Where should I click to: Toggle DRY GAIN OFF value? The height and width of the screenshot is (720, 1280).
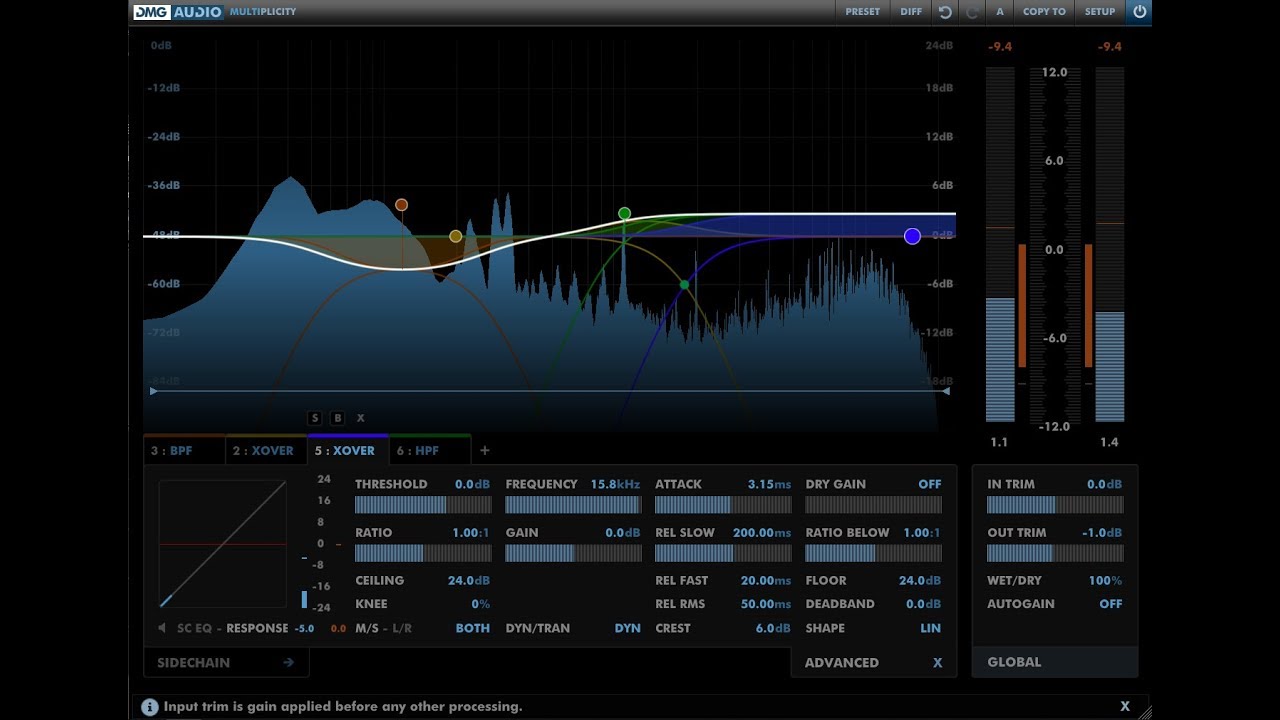tap(930, 484)
